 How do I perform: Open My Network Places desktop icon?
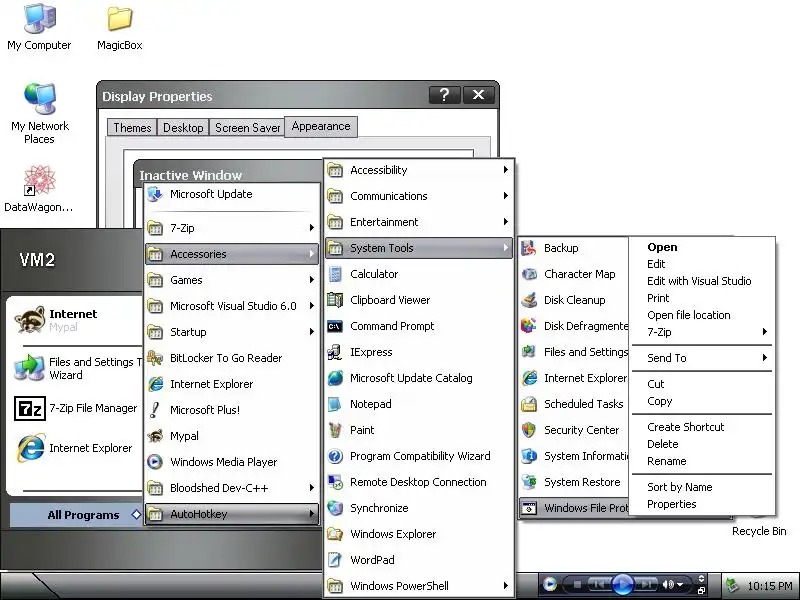pyautogui.click(x=39, y=113)
